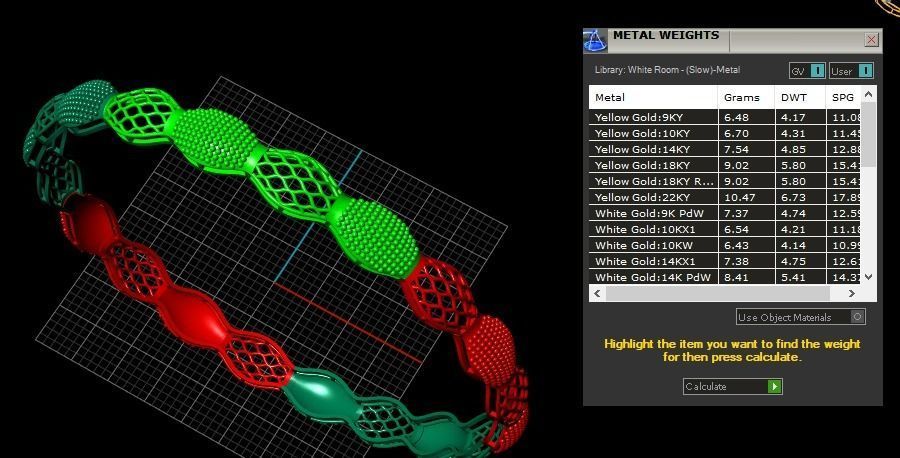The image size is (900, 458).
Task: Click the vertical scrollbar thumb
Action: (x=868, y=135)
